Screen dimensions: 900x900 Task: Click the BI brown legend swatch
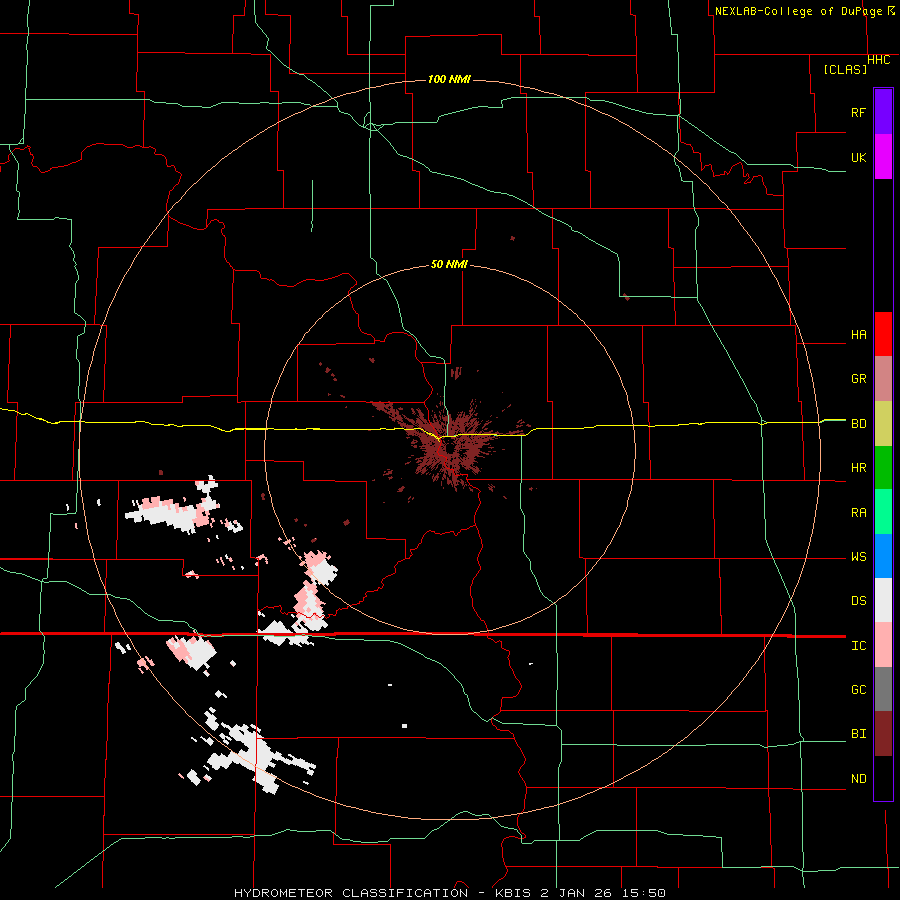pyautogui.click(x=883, y=734)
